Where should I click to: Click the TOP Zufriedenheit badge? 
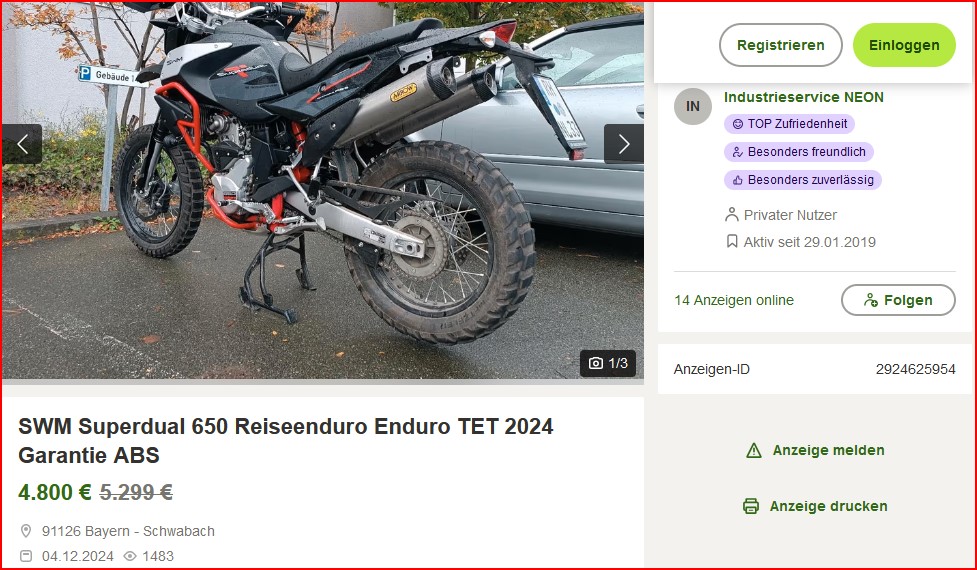click(x=789, y=124)
